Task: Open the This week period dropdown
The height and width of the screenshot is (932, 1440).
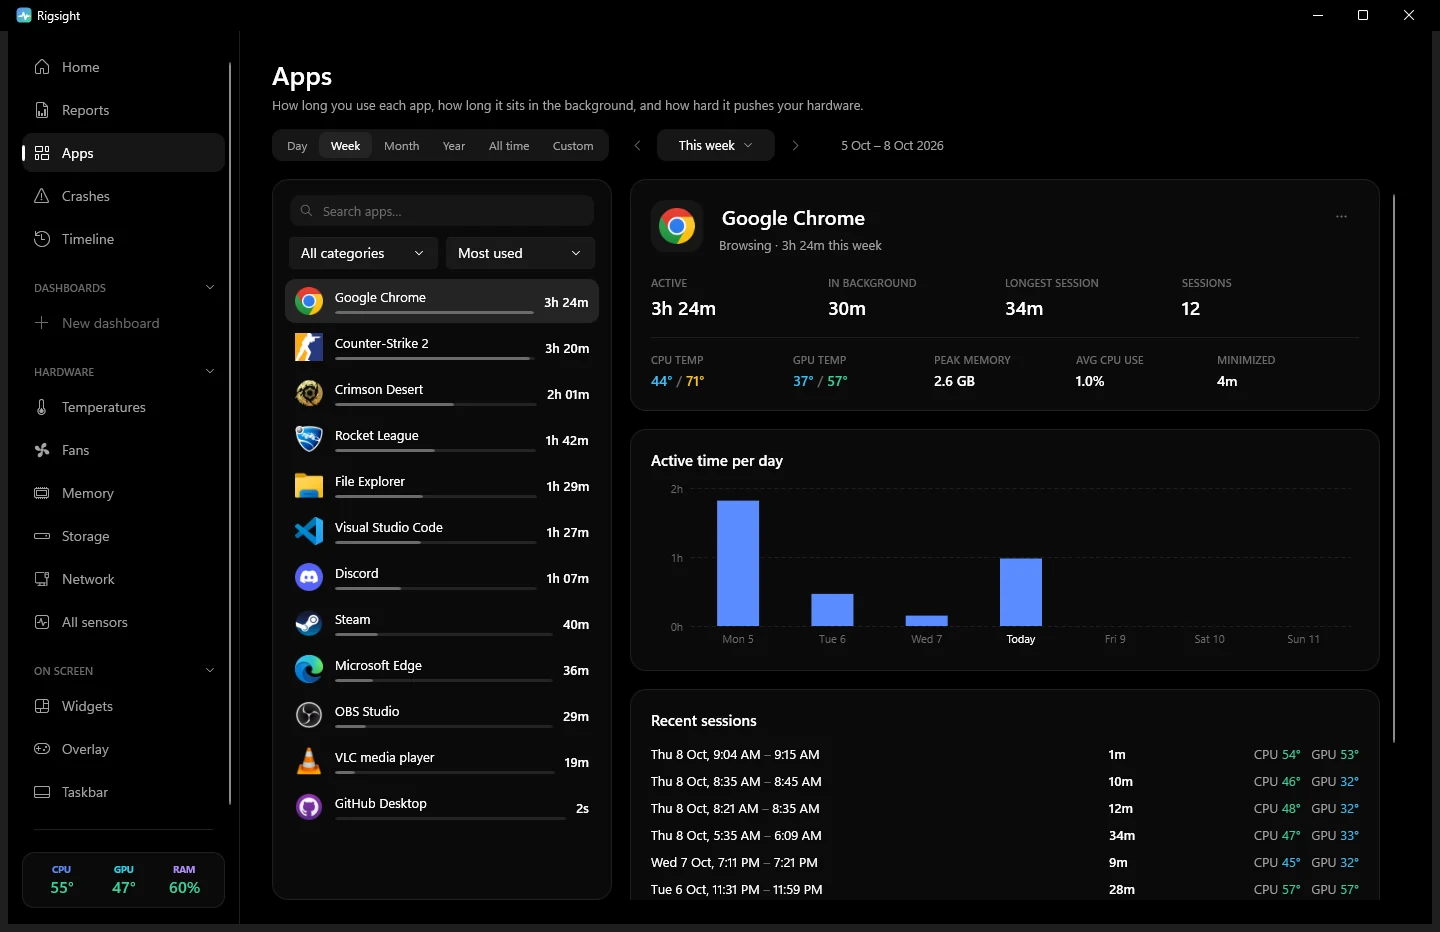Action: point(716,145)
